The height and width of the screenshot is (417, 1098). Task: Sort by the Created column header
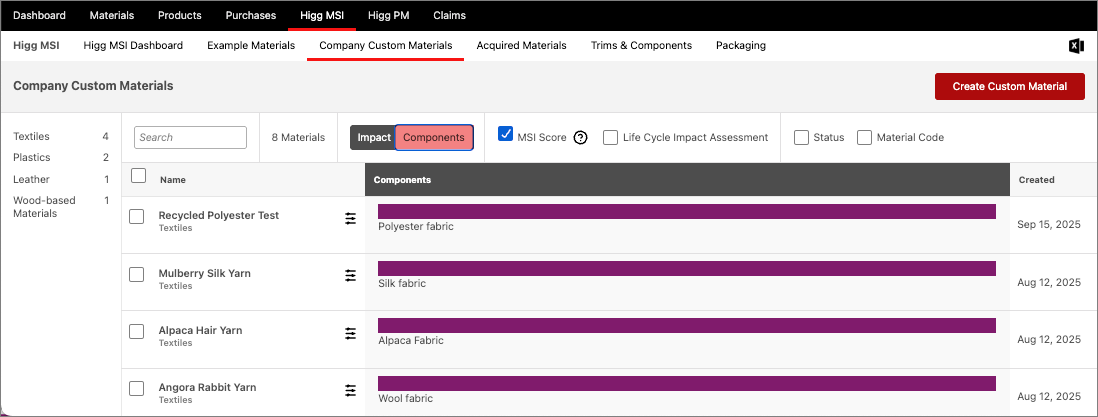click(x=1036, y=180)
